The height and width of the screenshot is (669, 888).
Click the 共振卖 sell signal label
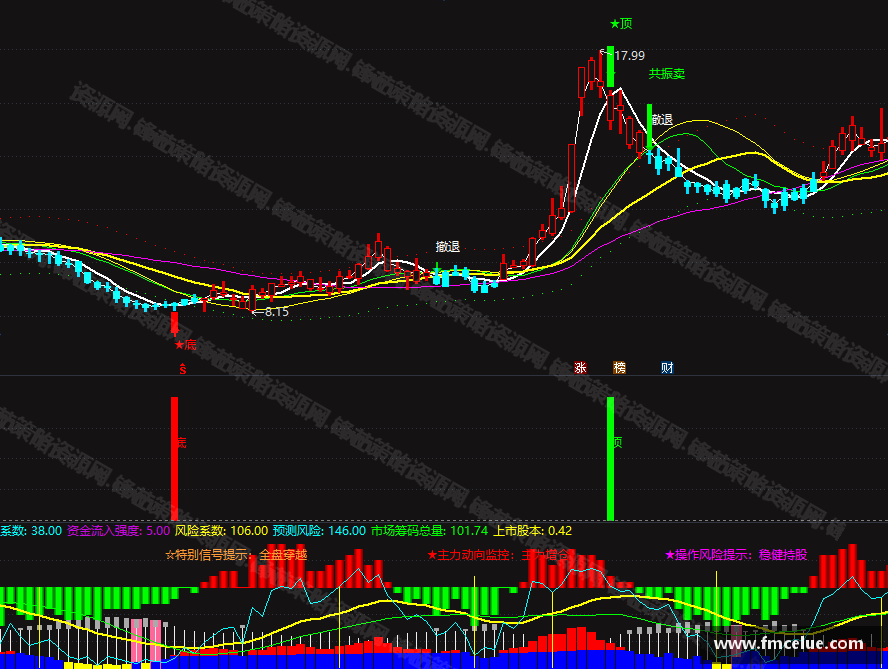[x=667, y=74]
